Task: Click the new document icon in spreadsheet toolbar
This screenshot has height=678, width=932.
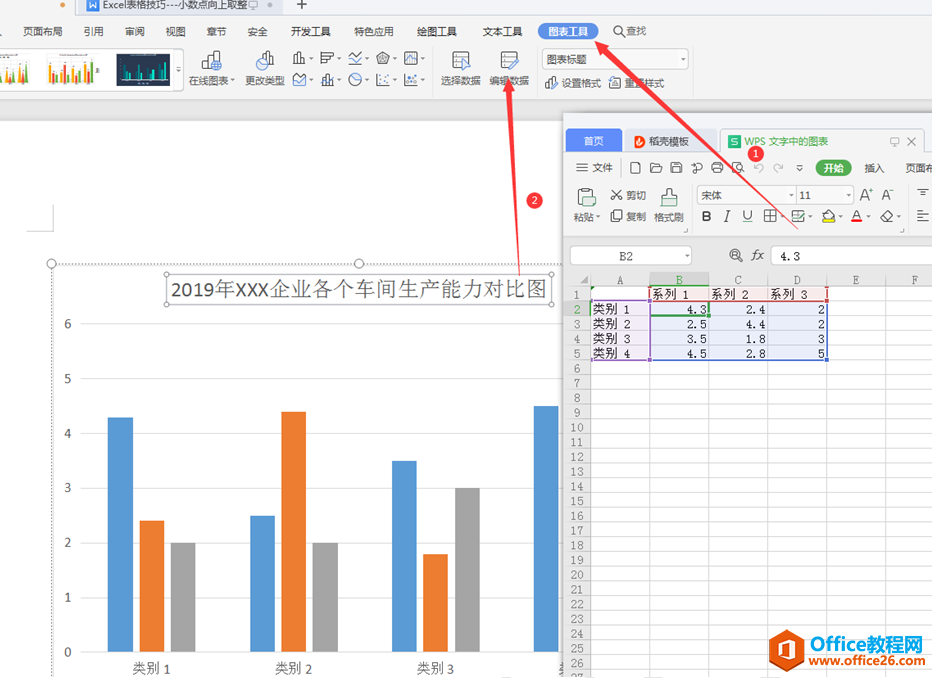Action: coord(635,168)
